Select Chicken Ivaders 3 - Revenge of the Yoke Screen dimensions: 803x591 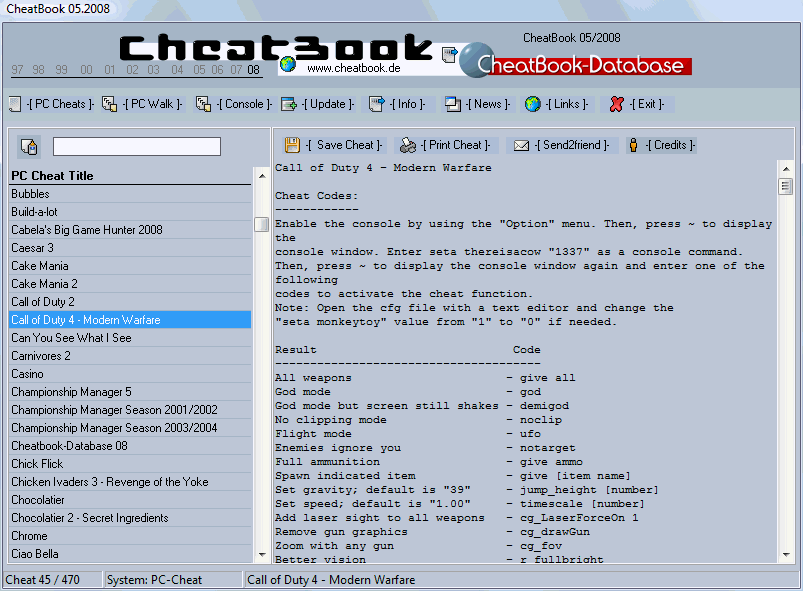coord(131,482)
